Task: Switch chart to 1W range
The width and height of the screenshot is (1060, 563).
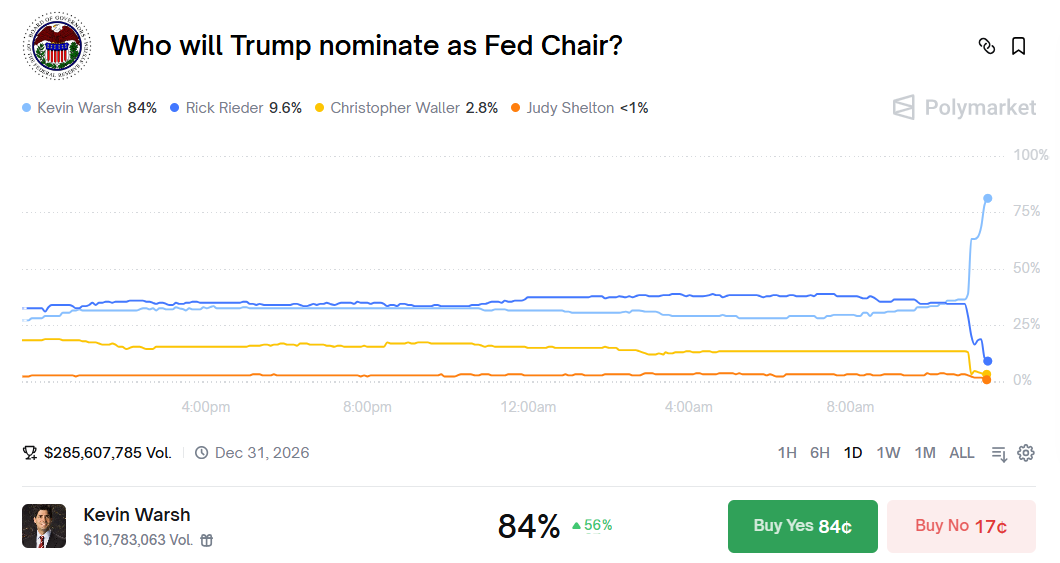Action: coord(888,453)
